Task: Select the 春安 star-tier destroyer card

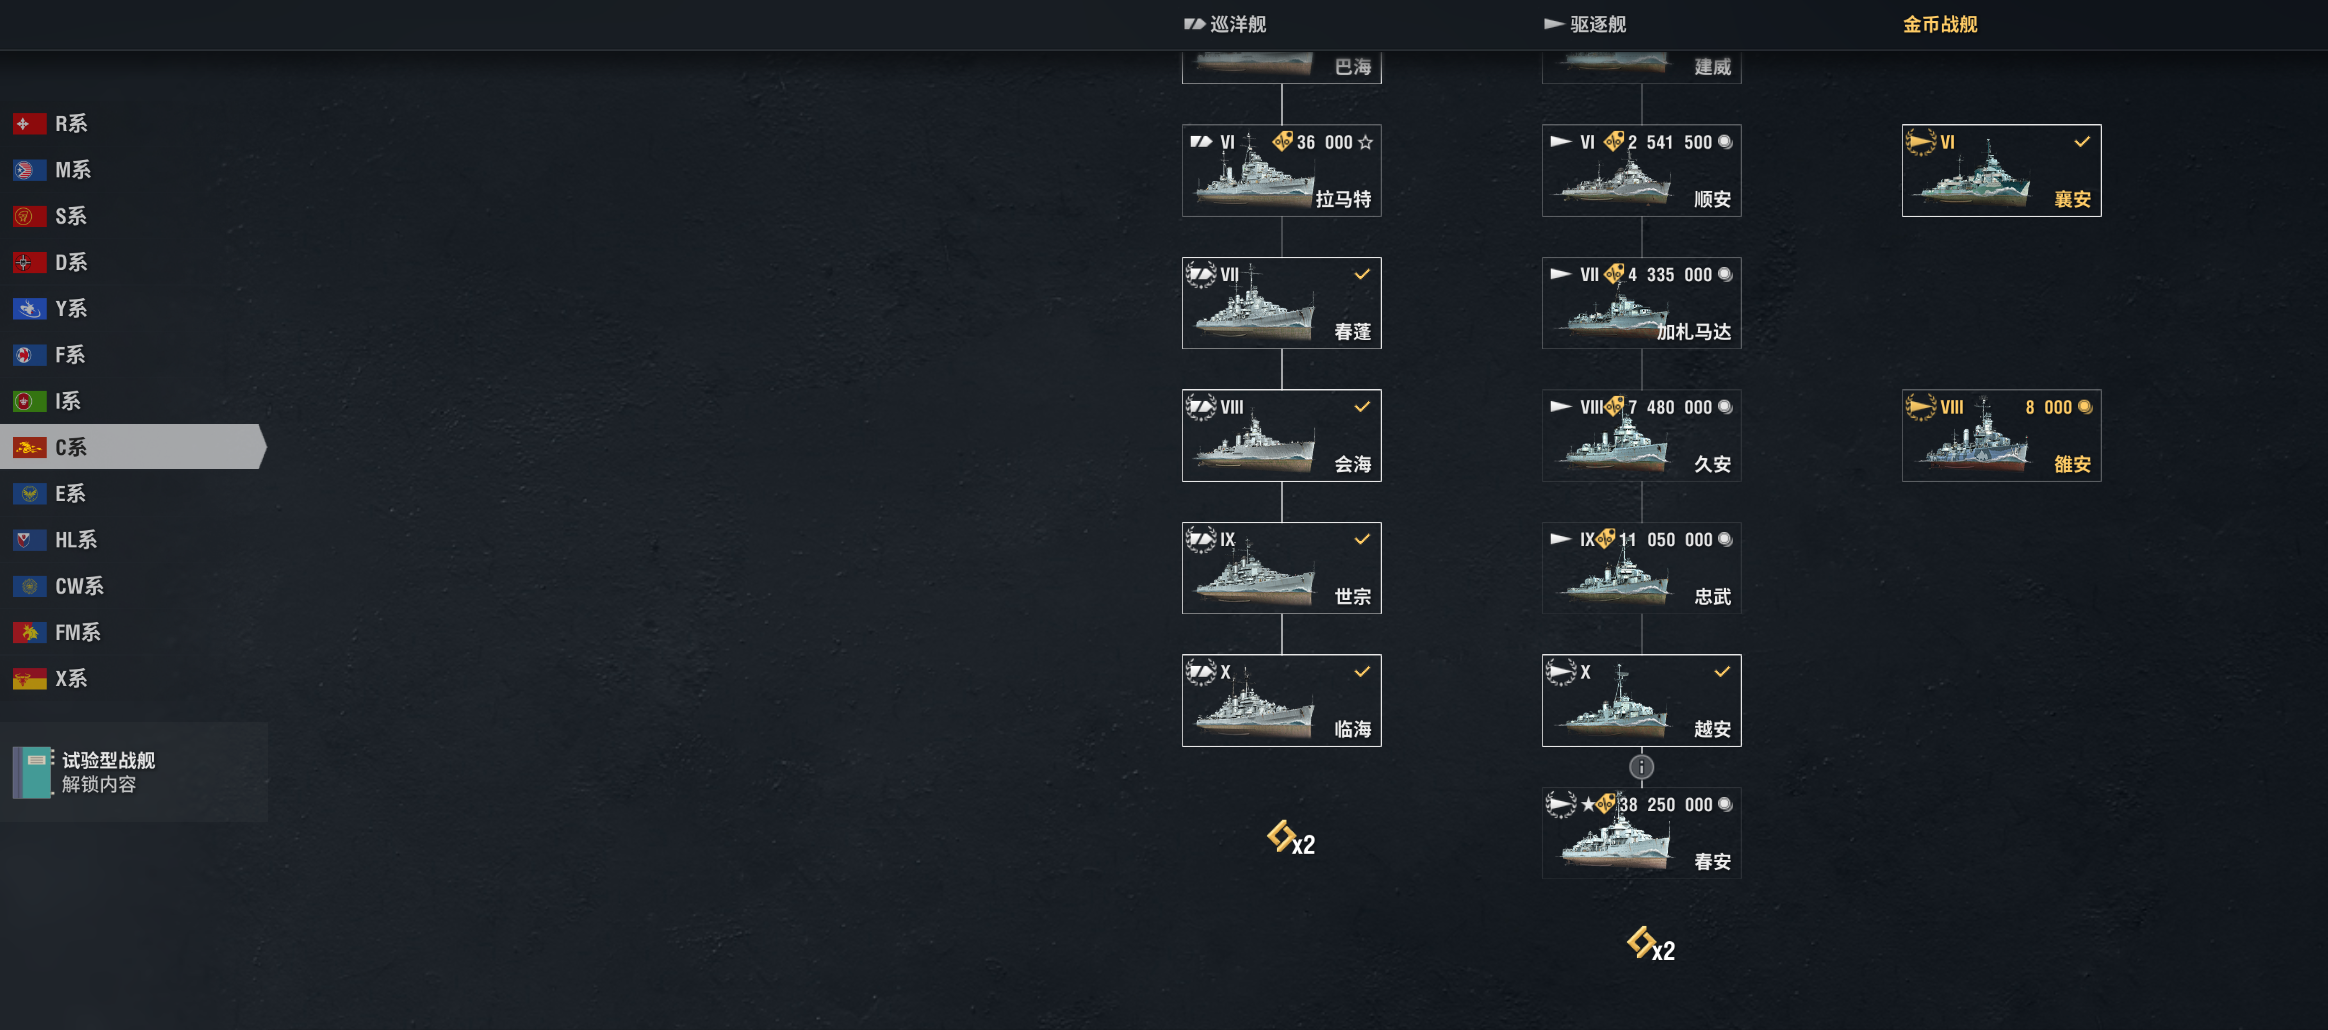Action: [1642, 833]
